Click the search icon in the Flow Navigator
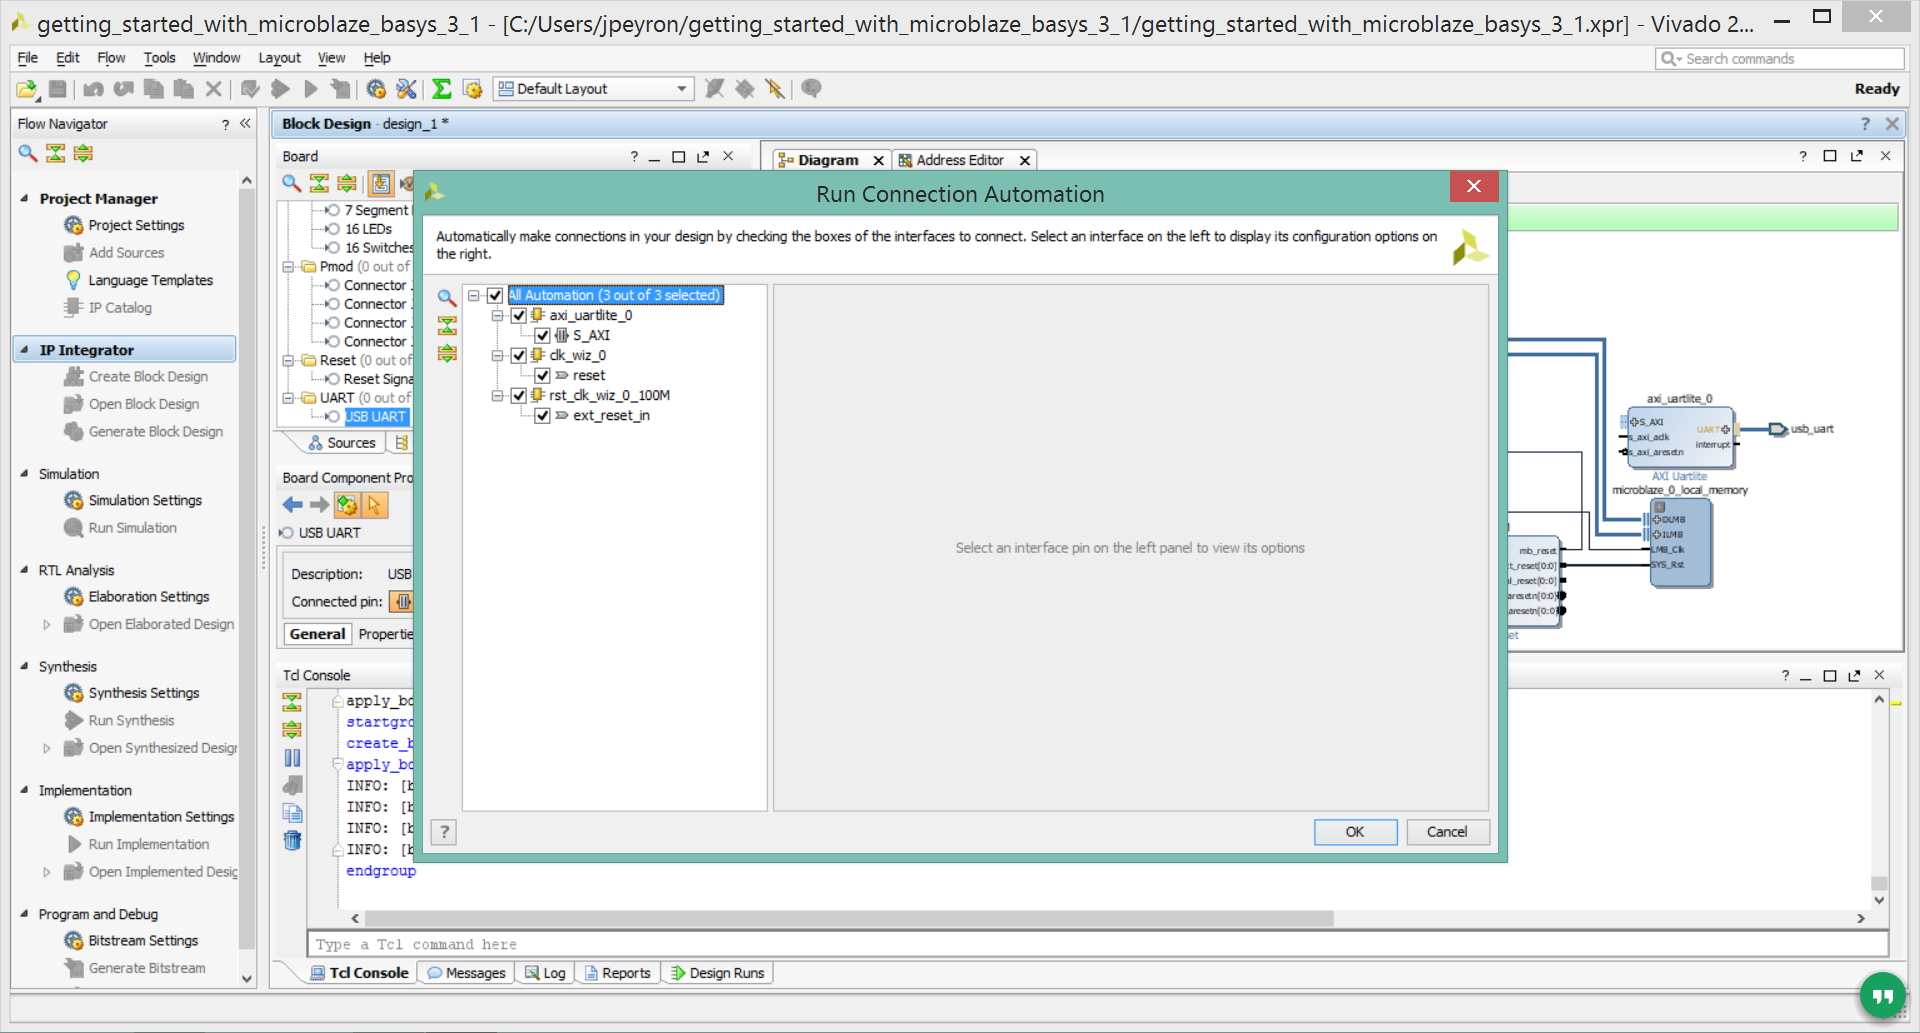Screen dimensions: 1920x1033 (x=28, y=153)
